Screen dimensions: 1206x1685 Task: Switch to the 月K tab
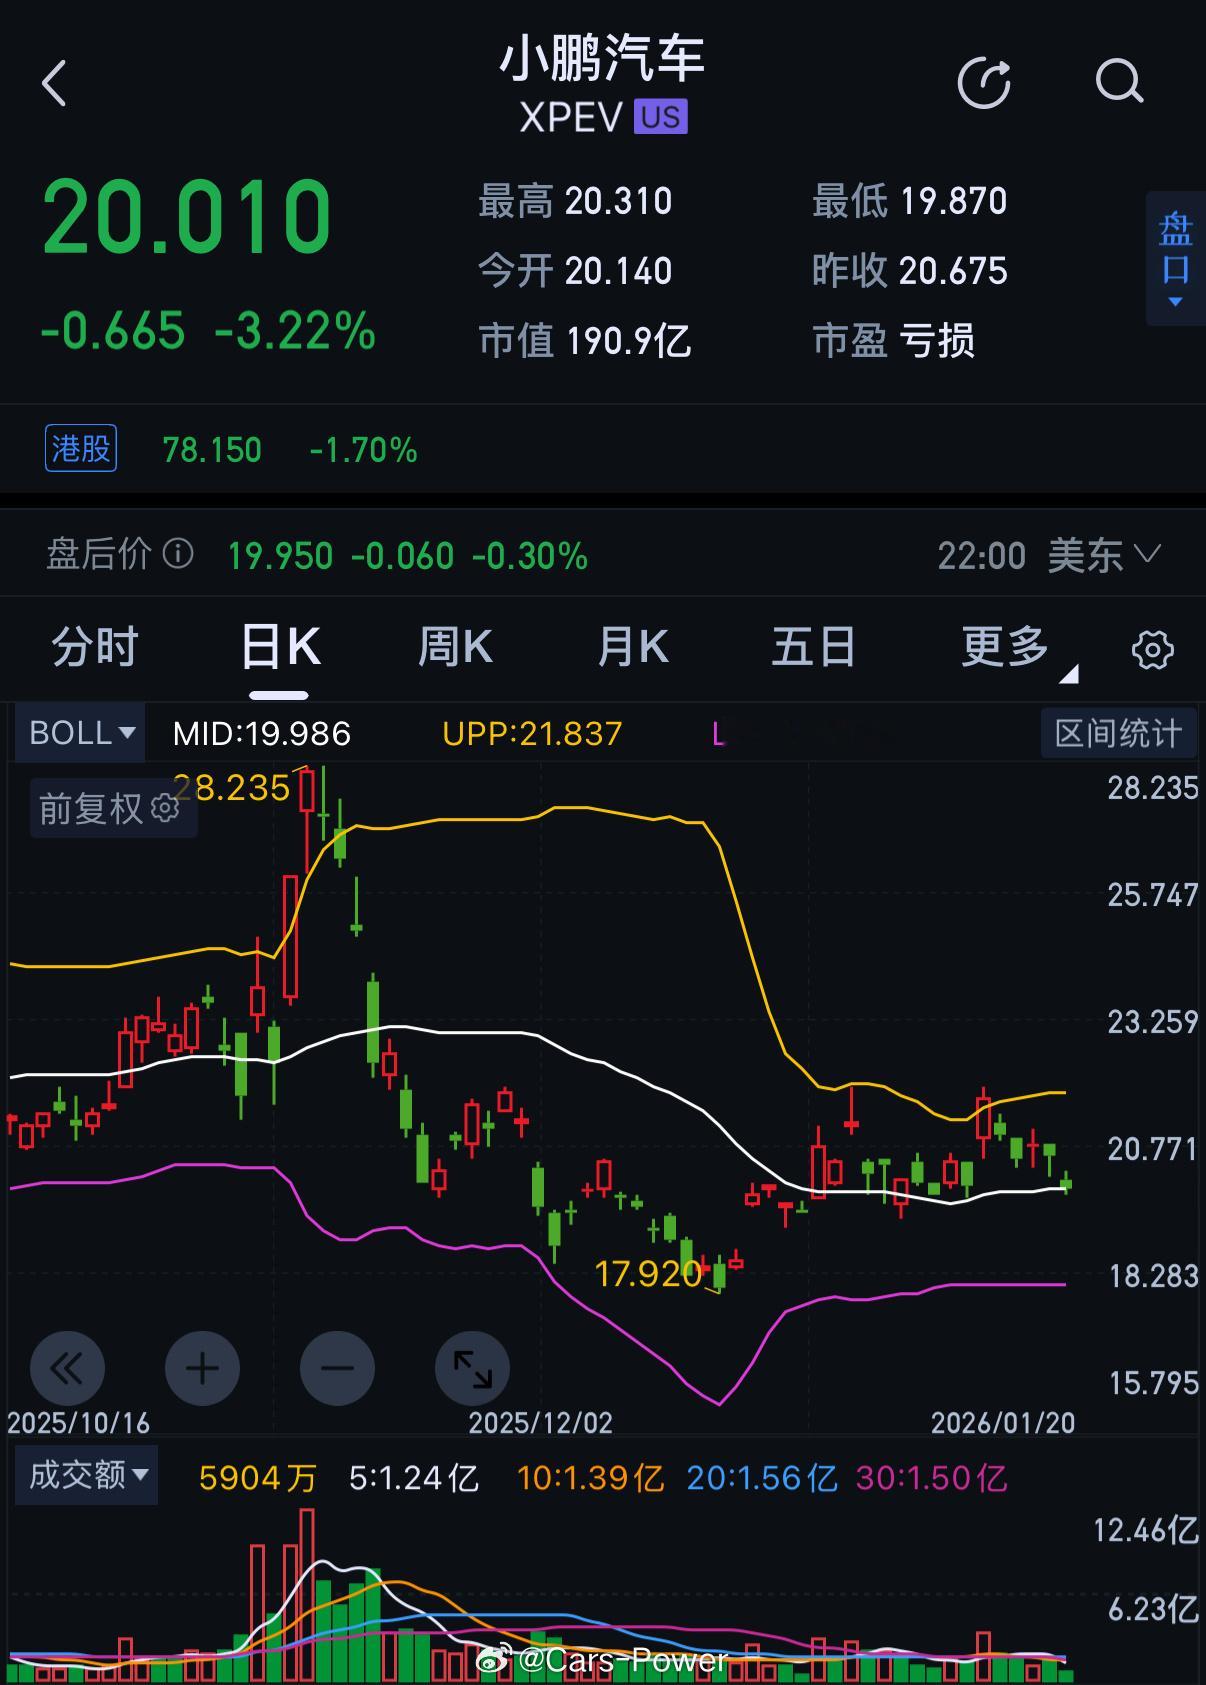632,647
